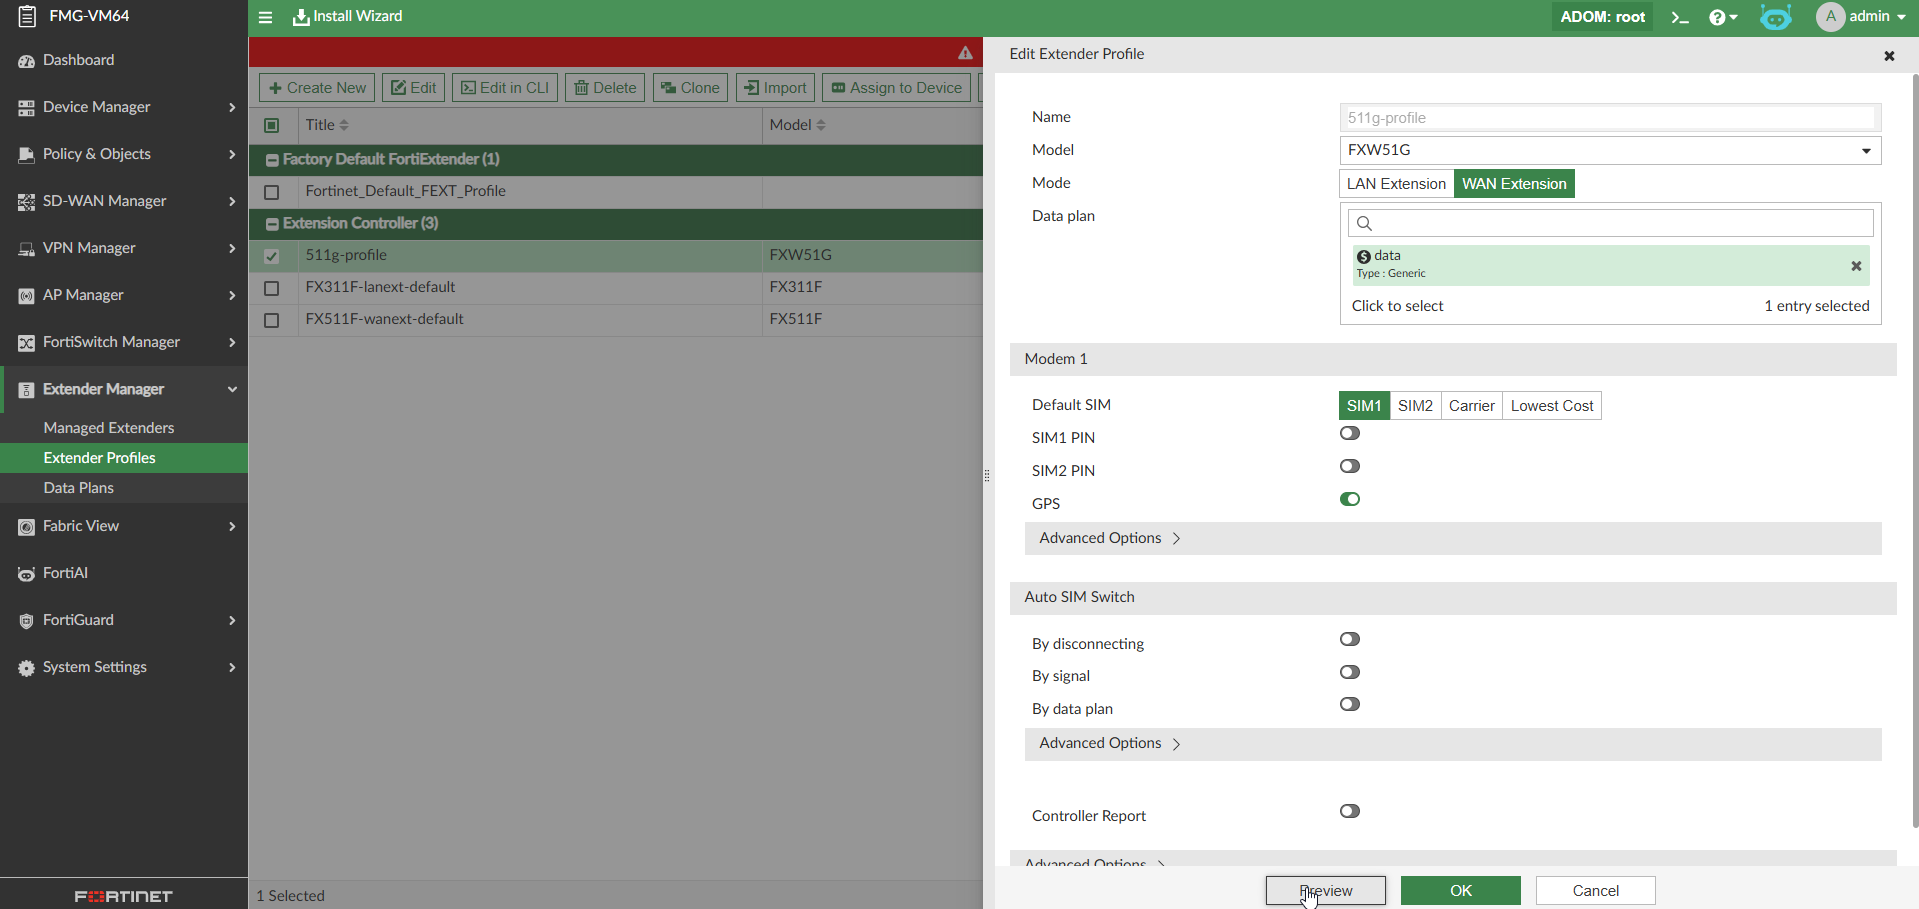The width and height of the screenshot is (1919, 909).
Task: Select Lowest Cost default SIM option
Action: pos(1552,406)
